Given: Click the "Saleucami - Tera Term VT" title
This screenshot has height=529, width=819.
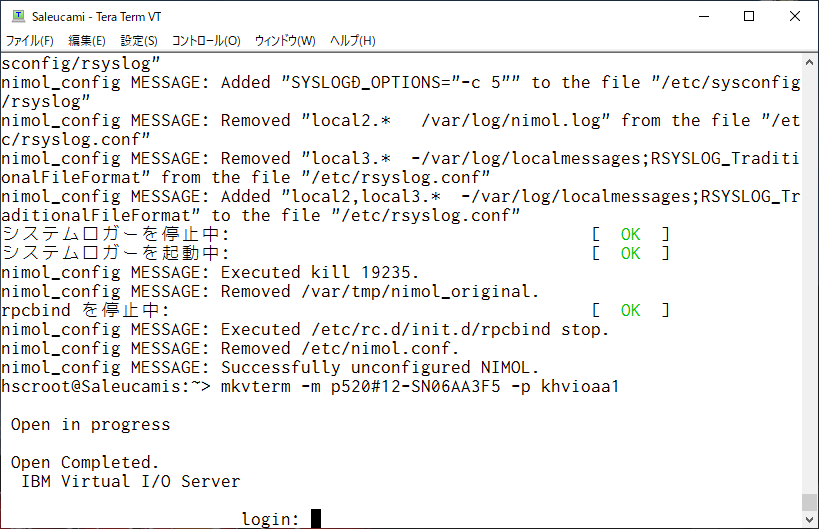Looking at the screenshot, I should tap(97, 17).
